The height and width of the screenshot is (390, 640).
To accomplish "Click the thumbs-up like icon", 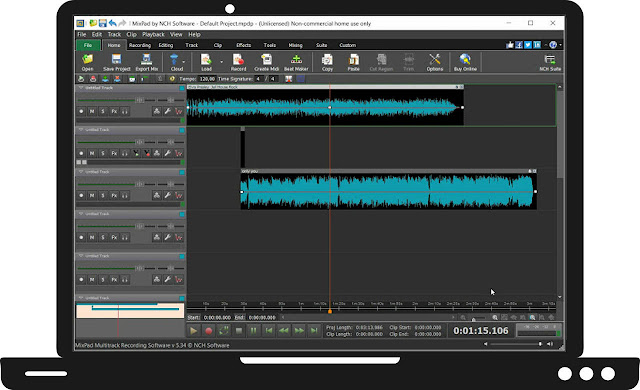I will pos(510,45).
